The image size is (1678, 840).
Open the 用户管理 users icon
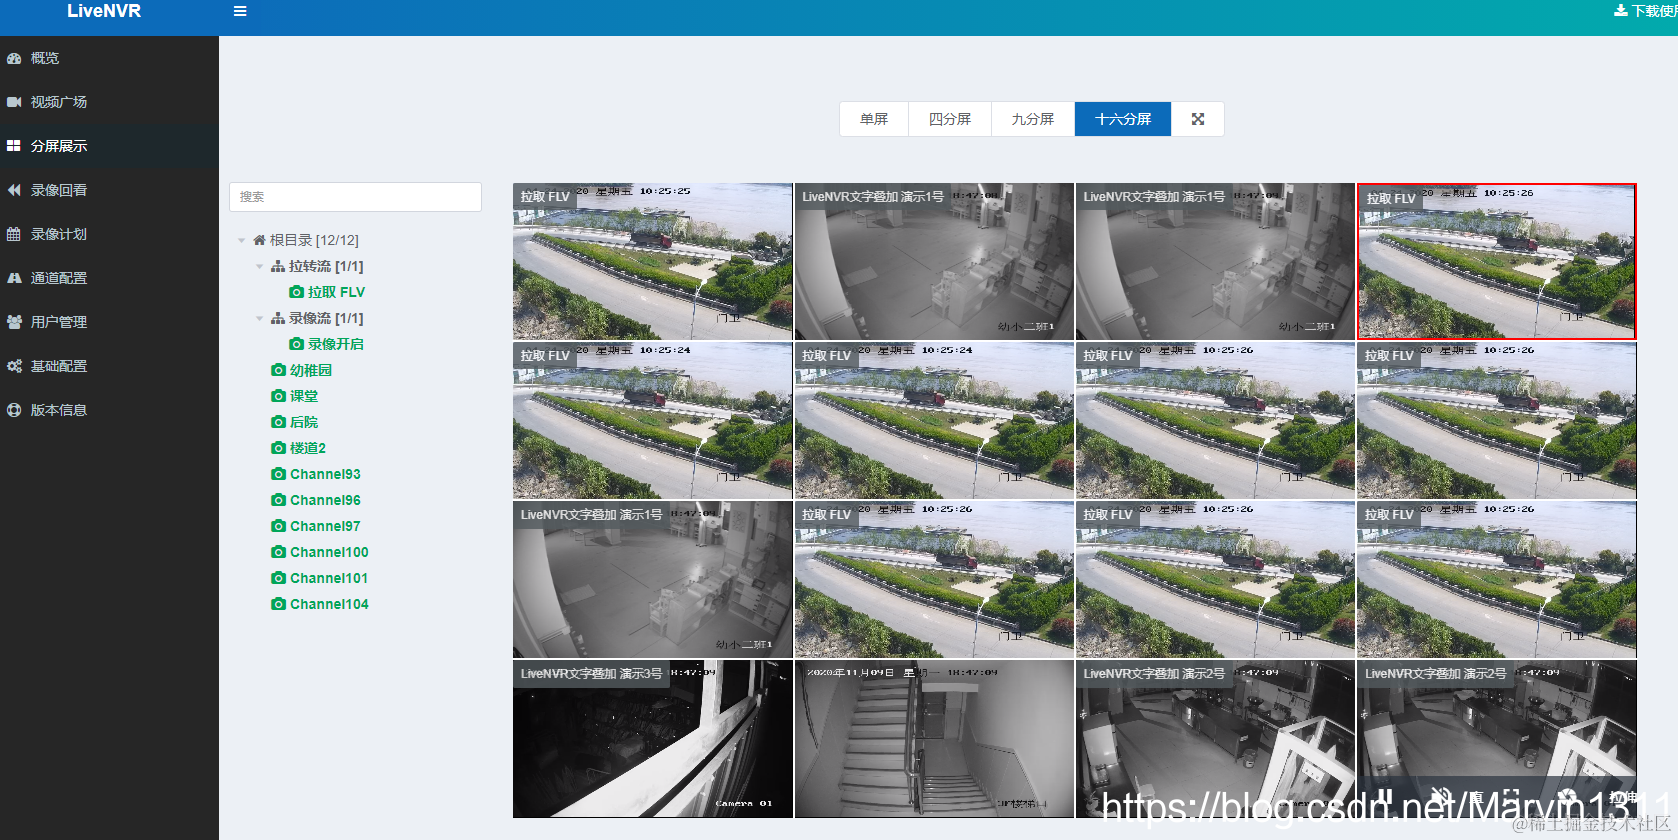tap(14, 322)
